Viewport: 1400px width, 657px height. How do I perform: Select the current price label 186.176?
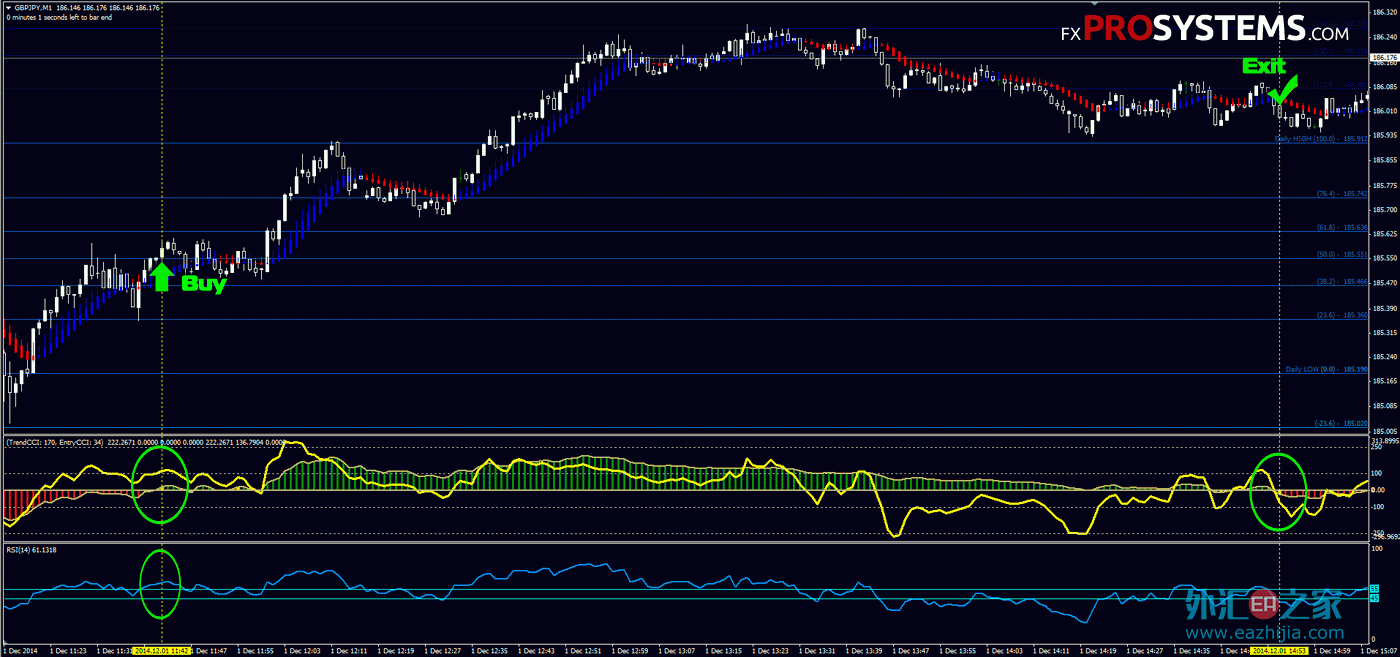point(1385,58)
